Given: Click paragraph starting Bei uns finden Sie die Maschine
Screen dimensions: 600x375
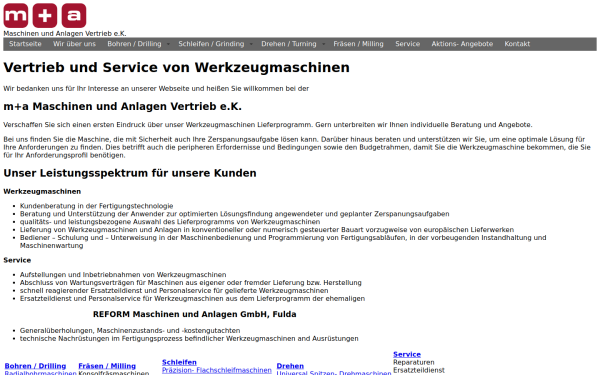Looking at the screenshot, I should click(297, 147).
